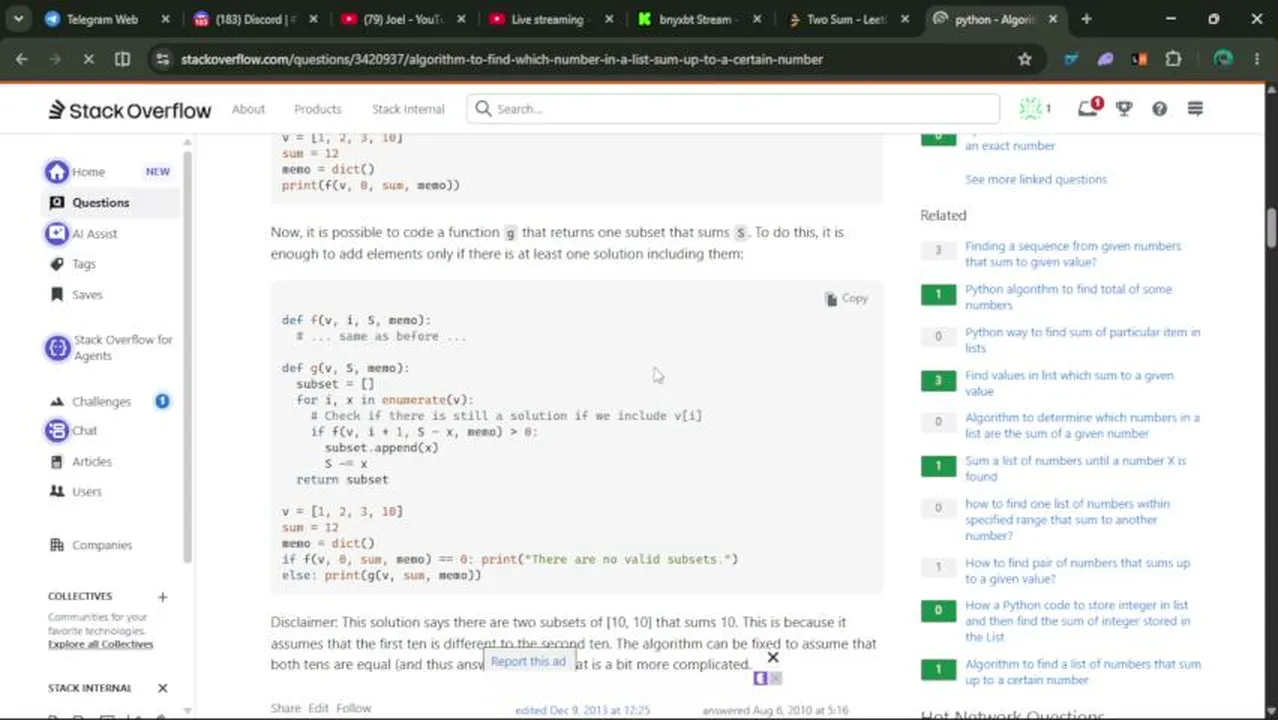Open AI Assist from the sidebar
The width and height of the screenshot is (1278, 720).
(x=95, y=234)
